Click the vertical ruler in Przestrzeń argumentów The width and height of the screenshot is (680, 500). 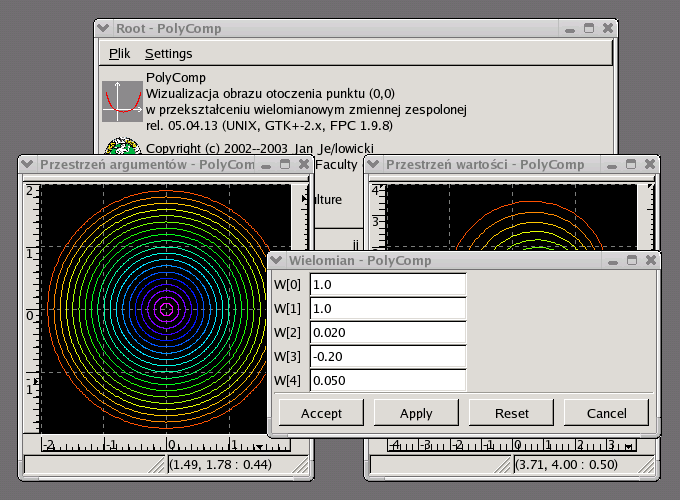click(x=32, y=308)
